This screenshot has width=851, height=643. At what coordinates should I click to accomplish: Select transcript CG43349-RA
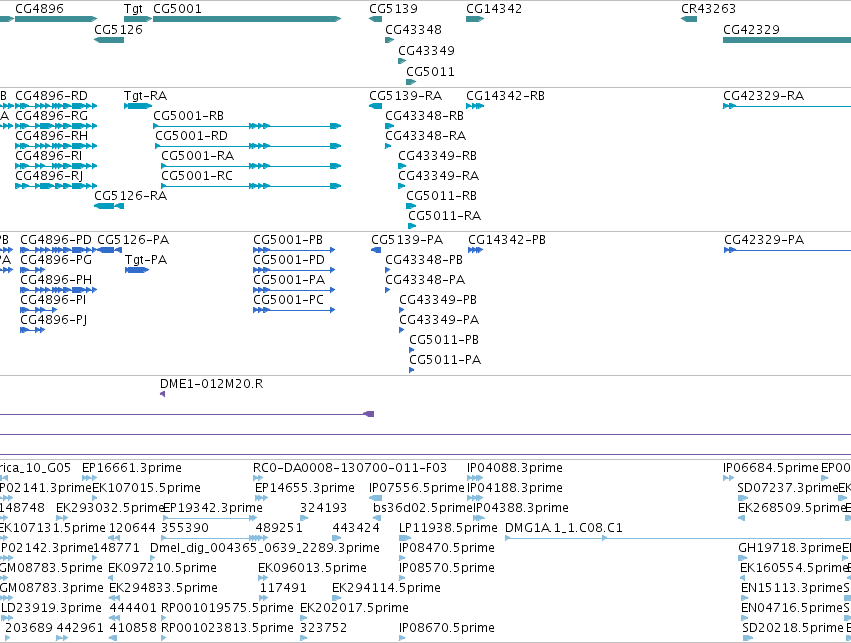(402, 186)
